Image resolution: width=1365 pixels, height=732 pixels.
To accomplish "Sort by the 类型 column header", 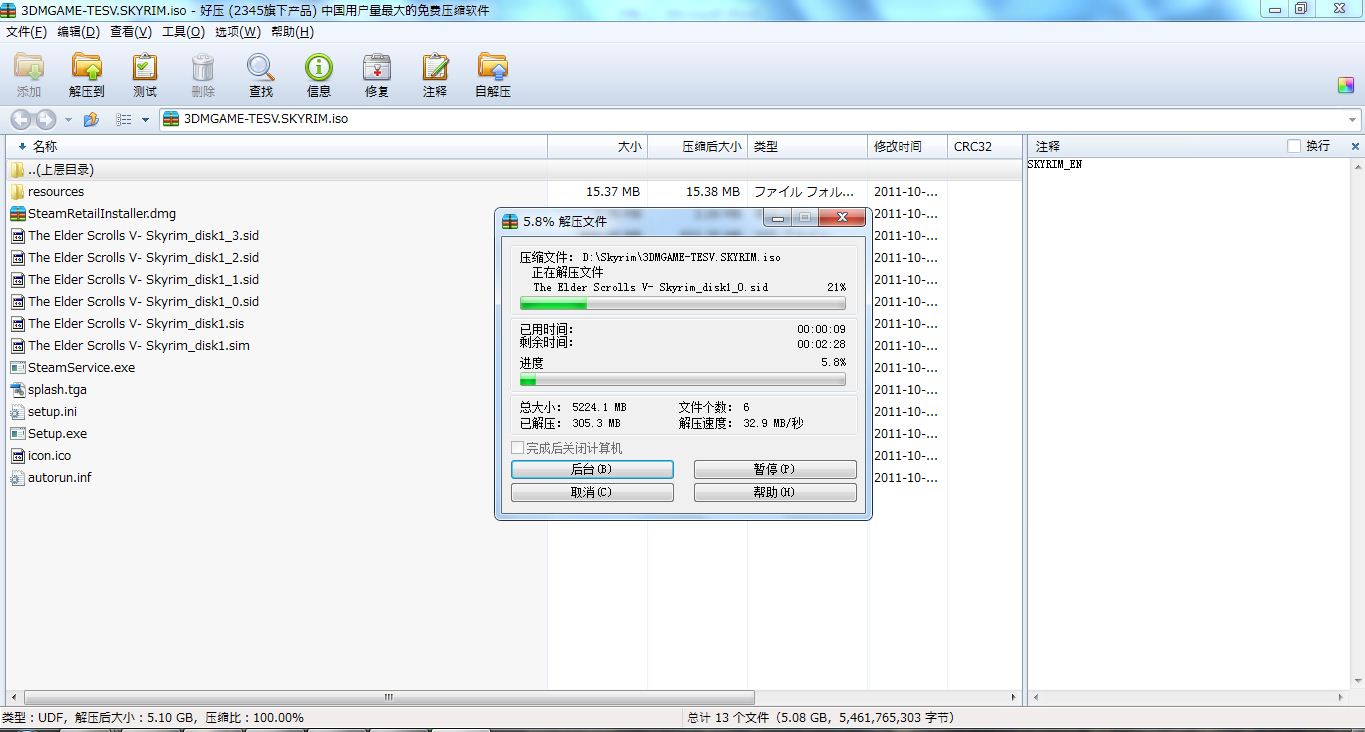I will pos(808,146).
